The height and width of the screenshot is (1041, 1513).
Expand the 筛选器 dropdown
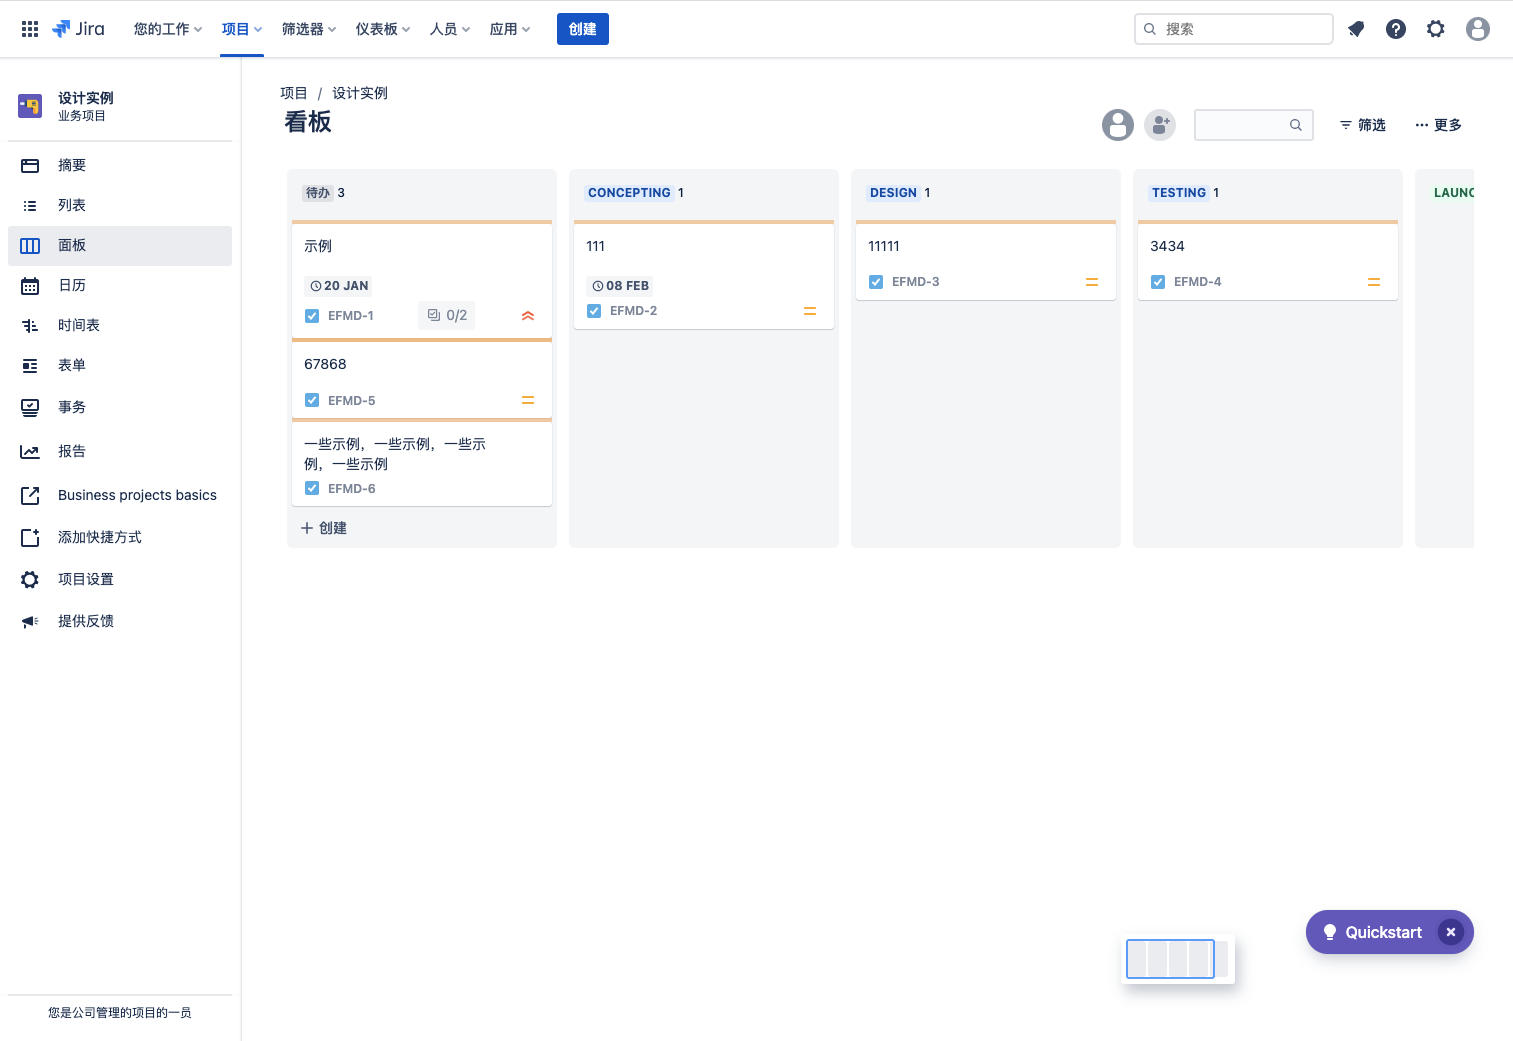pyautogui.click(x=309, y=29)
